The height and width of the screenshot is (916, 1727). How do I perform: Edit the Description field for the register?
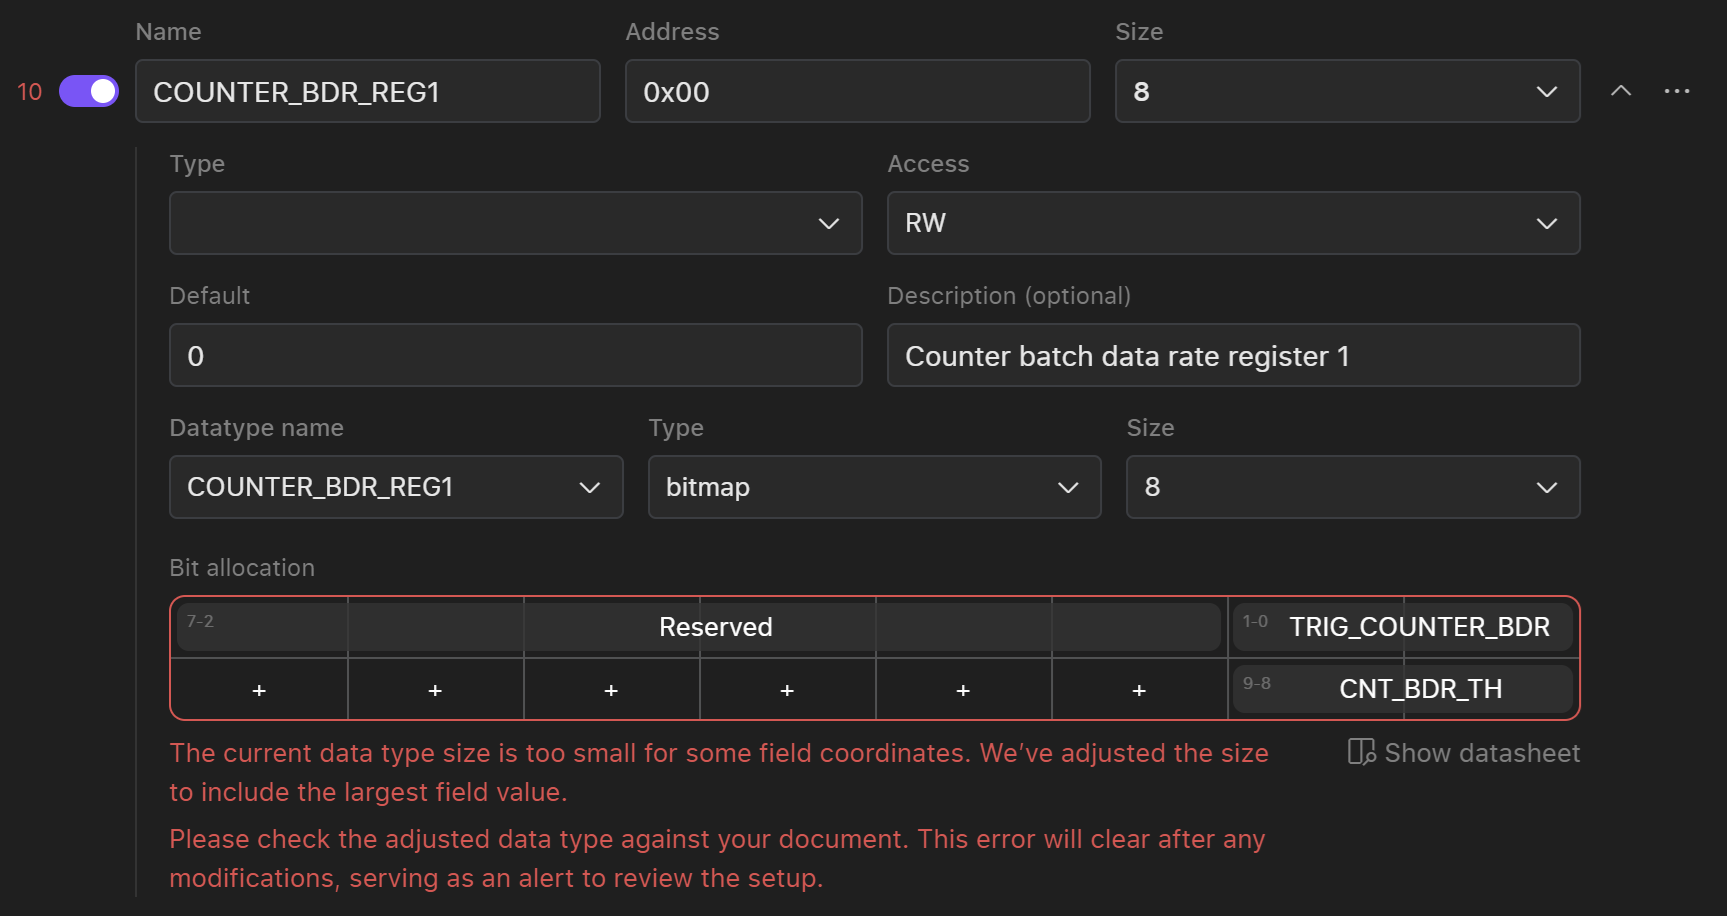[x=1233, y=355]
